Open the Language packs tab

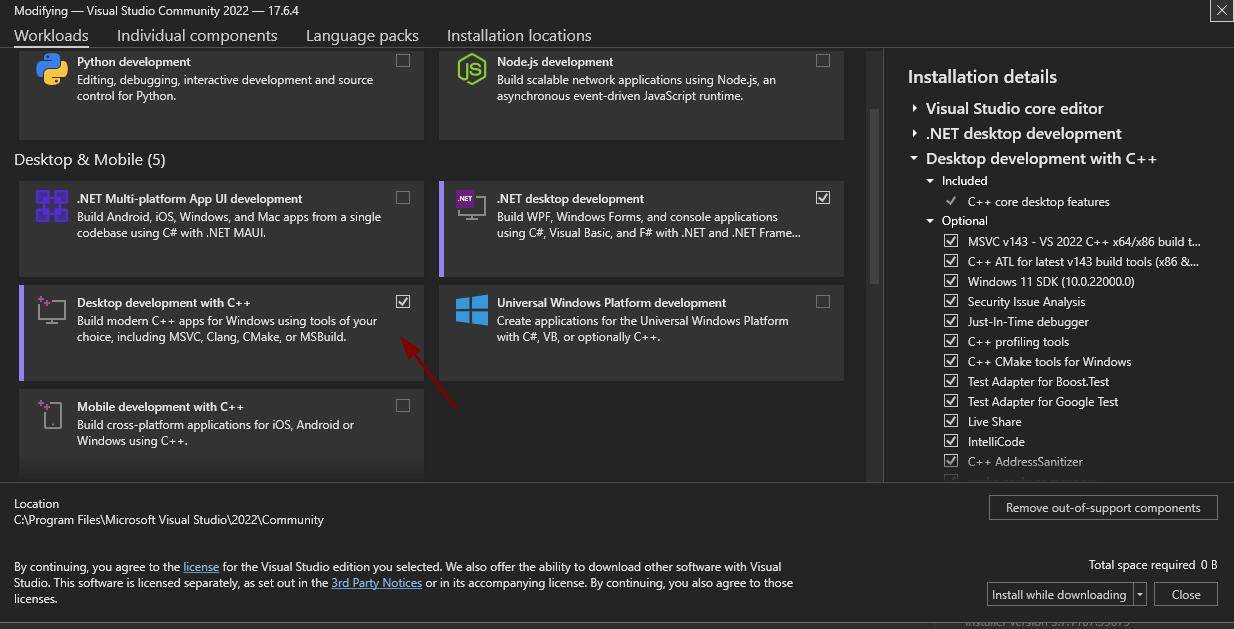[362, 36]
